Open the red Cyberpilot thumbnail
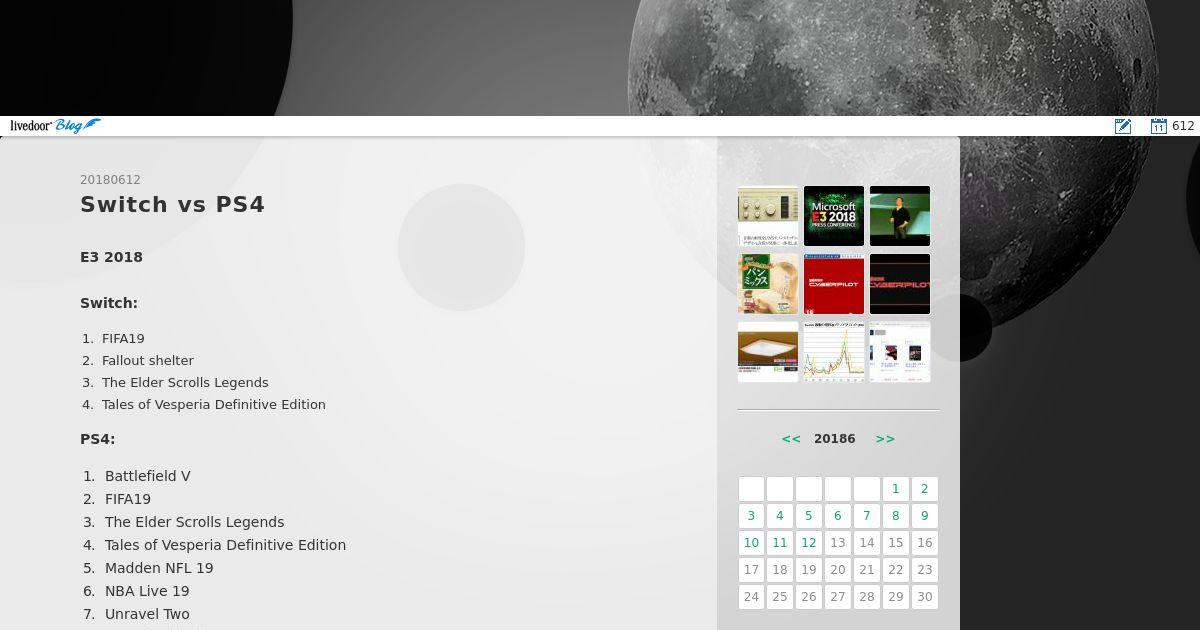The height and width of the screenshot is (630, 1200). point(834,284)
